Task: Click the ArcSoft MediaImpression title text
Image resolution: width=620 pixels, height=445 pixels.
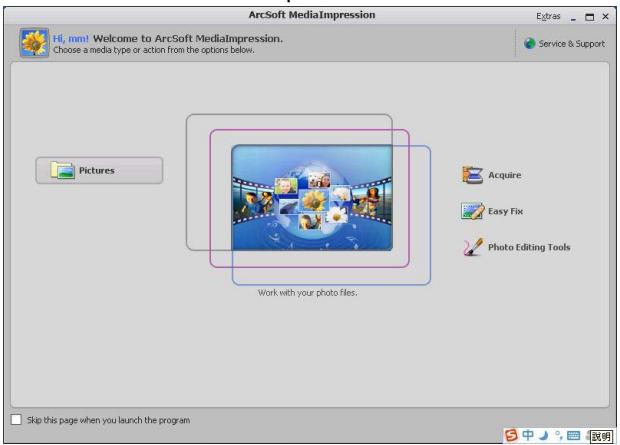Action: click(x=312, y=15)
